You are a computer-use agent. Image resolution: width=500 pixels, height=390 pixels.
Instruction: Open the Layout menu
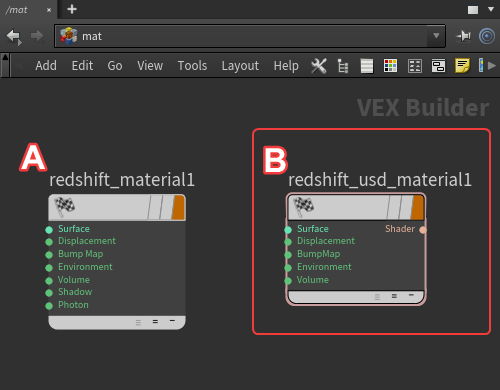pyautogui.click(x=240, y=66)
